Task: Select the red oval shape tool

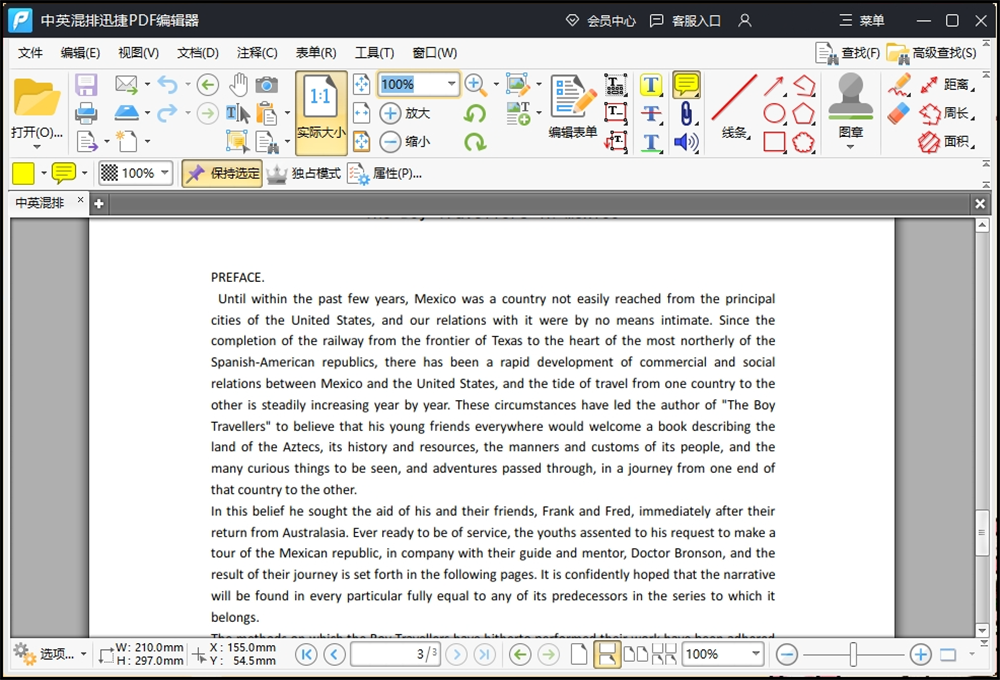Action: tap(774, 114)
